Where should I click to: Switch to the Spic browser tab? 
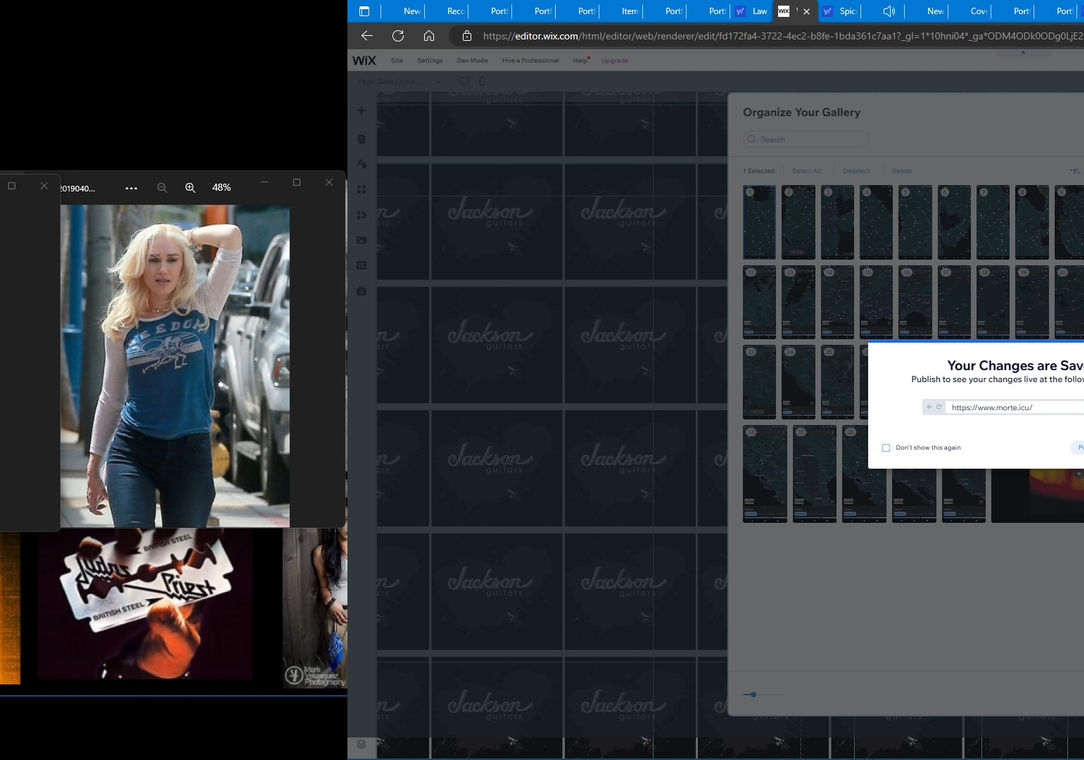click(x=840, y=11)
